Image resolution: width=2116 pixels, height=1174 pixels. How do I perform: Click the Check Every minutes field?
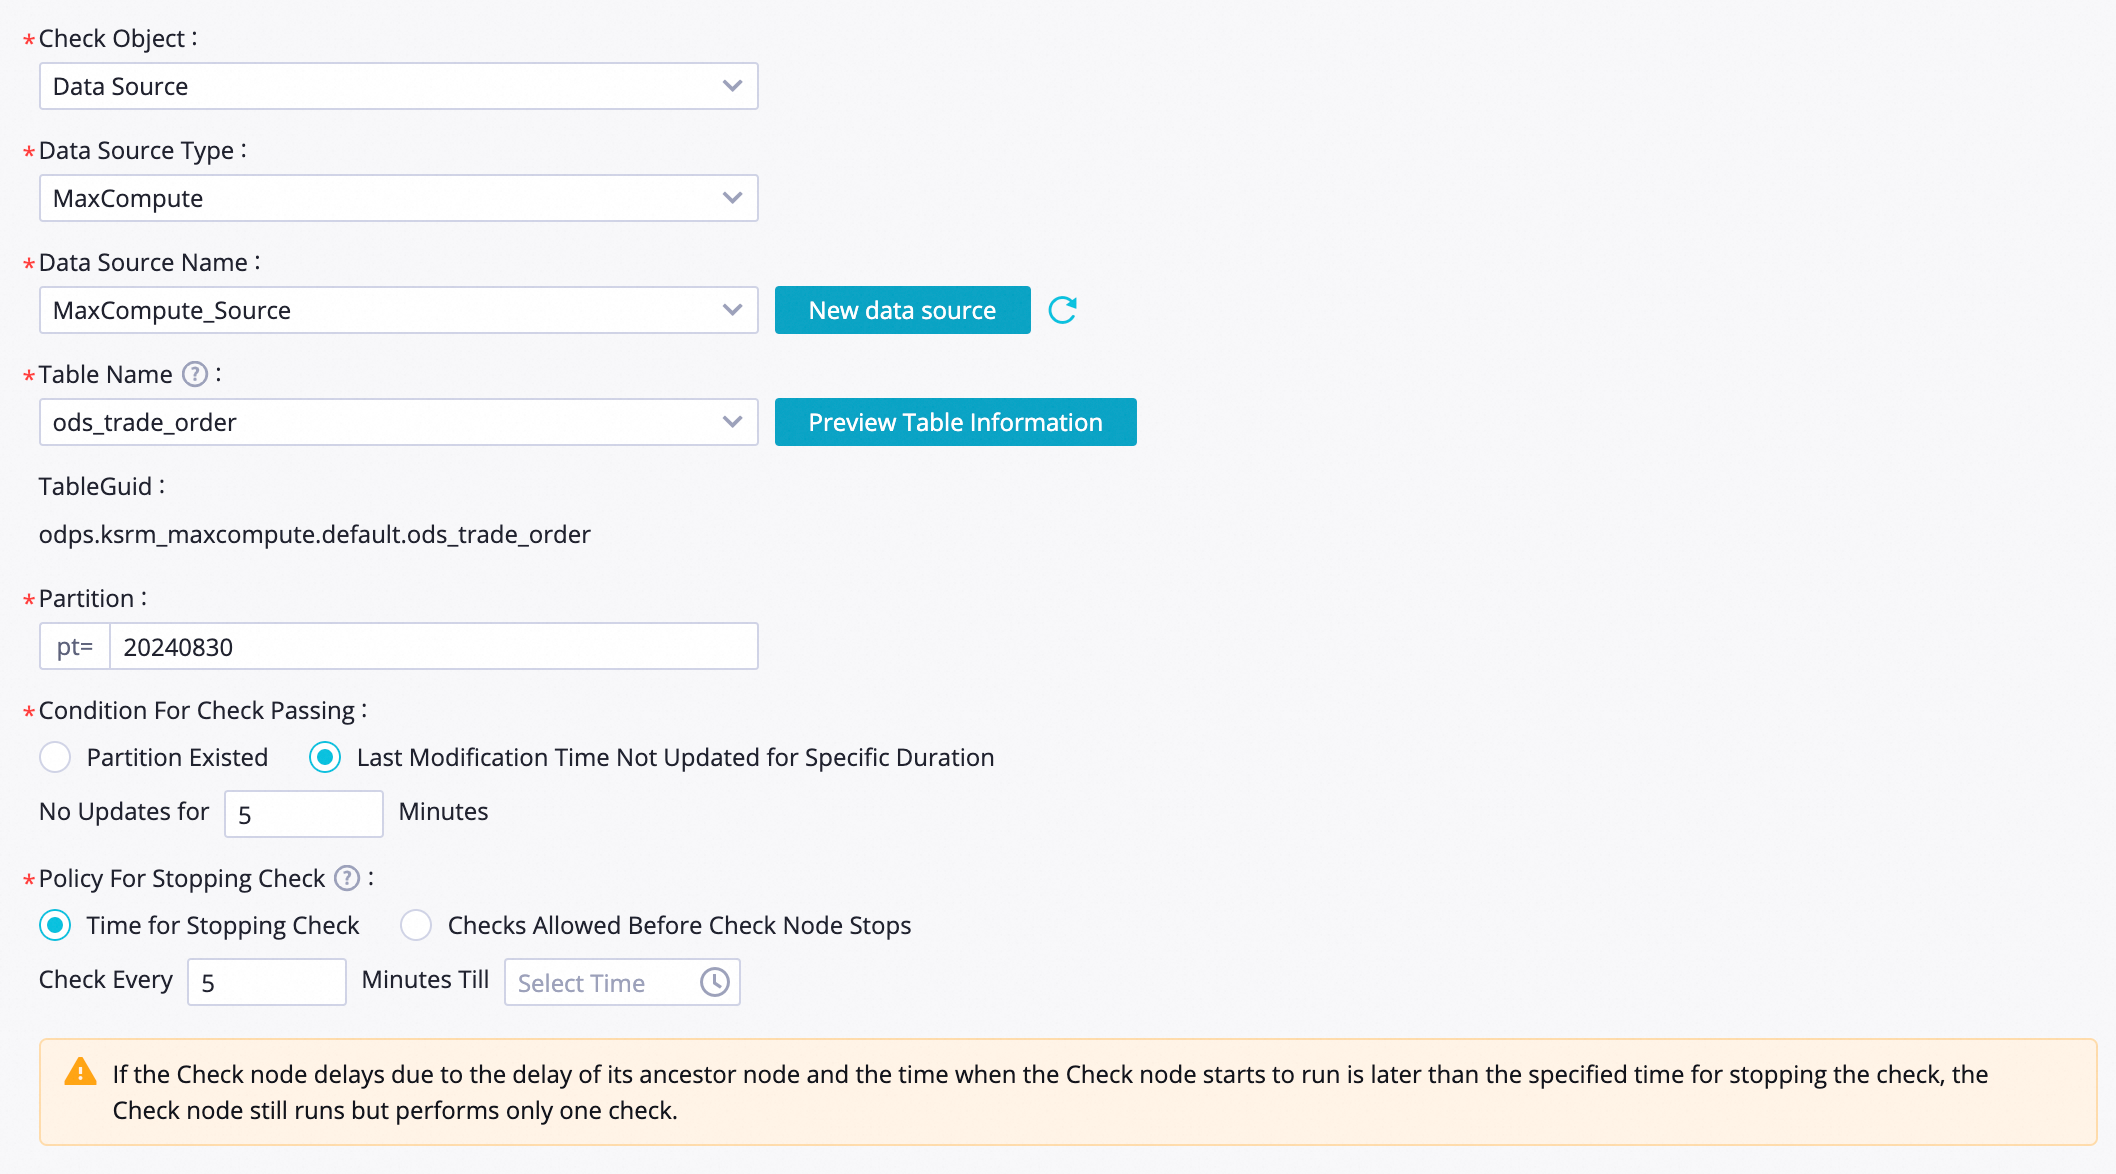(x=266, y=981)
